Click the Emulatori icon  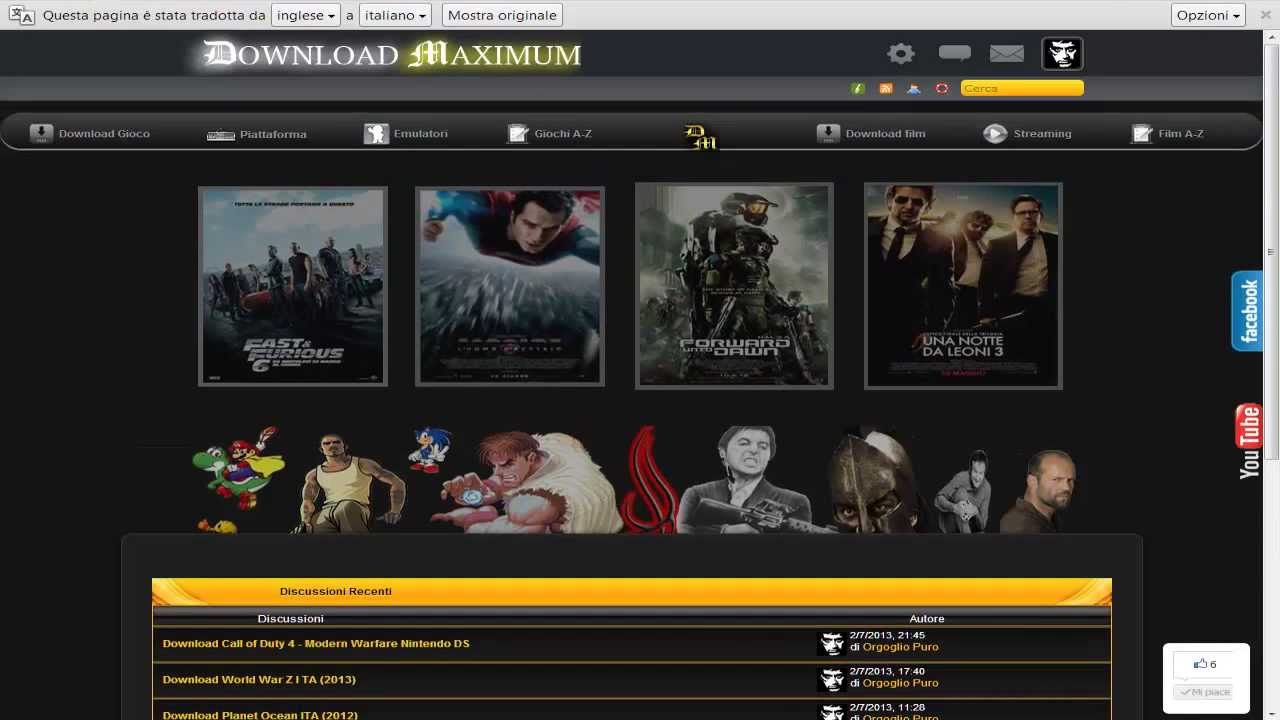click(x=376, y=133)
